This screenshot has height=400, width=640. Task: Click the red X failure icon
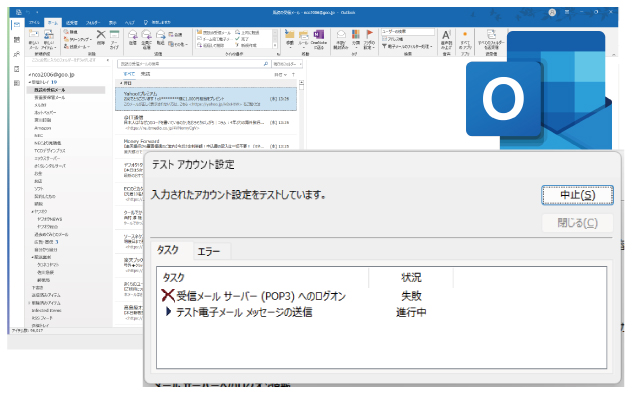coord(167,295)
